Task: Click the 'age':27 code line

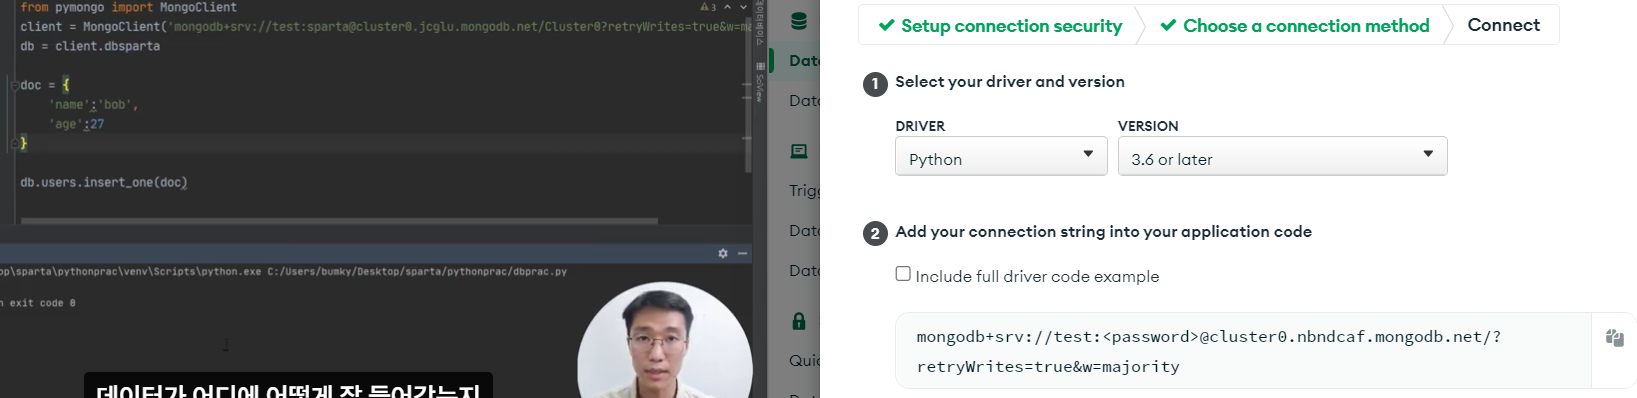Action: pyautogui.click(x=76, y=124)
